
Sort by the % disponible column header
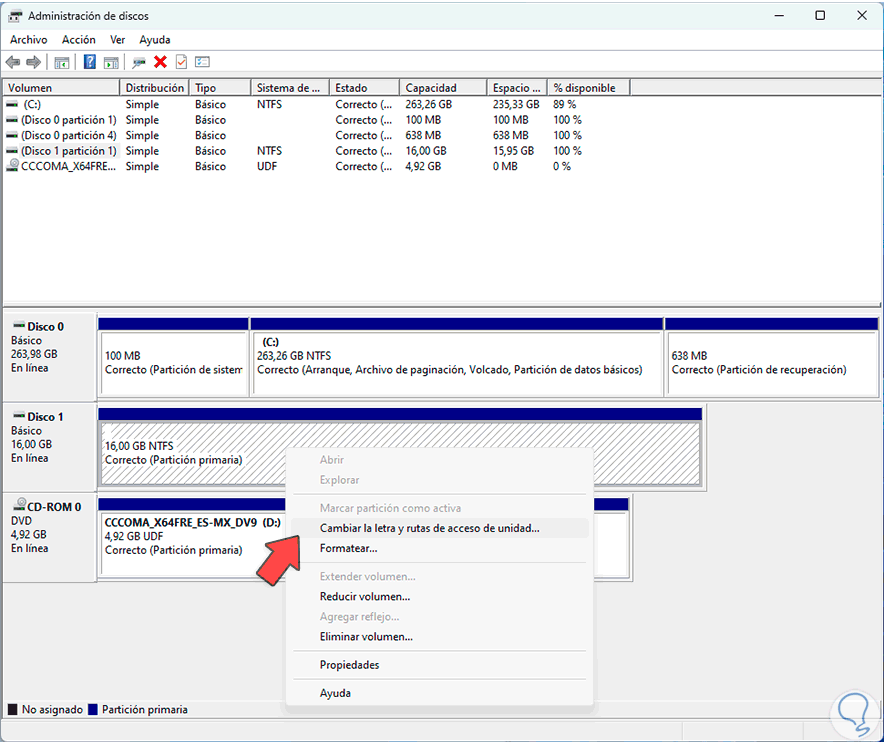589,88
